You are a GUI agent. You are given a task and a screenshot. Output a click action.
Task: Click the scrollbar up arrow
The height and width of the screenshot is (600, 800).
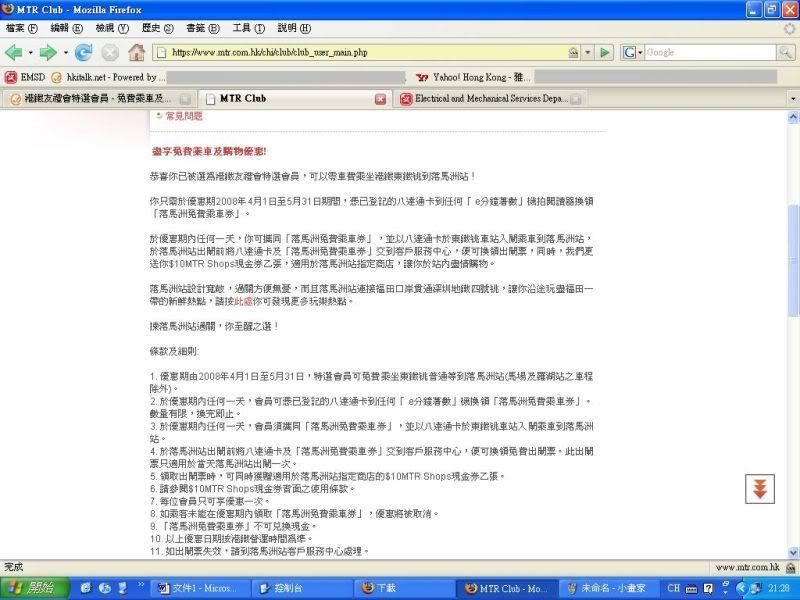pyautogui.click(x=793, y=118)
